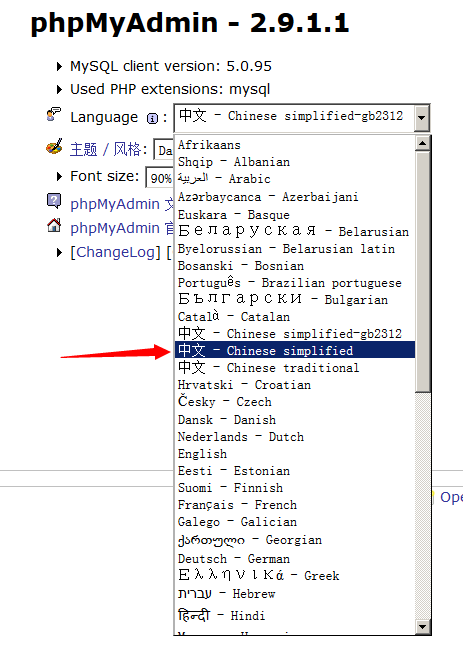The height and width of the screenshot is (651, 463).
Task: Select Azerbaijani language option
Action: (x=295, y=197)
